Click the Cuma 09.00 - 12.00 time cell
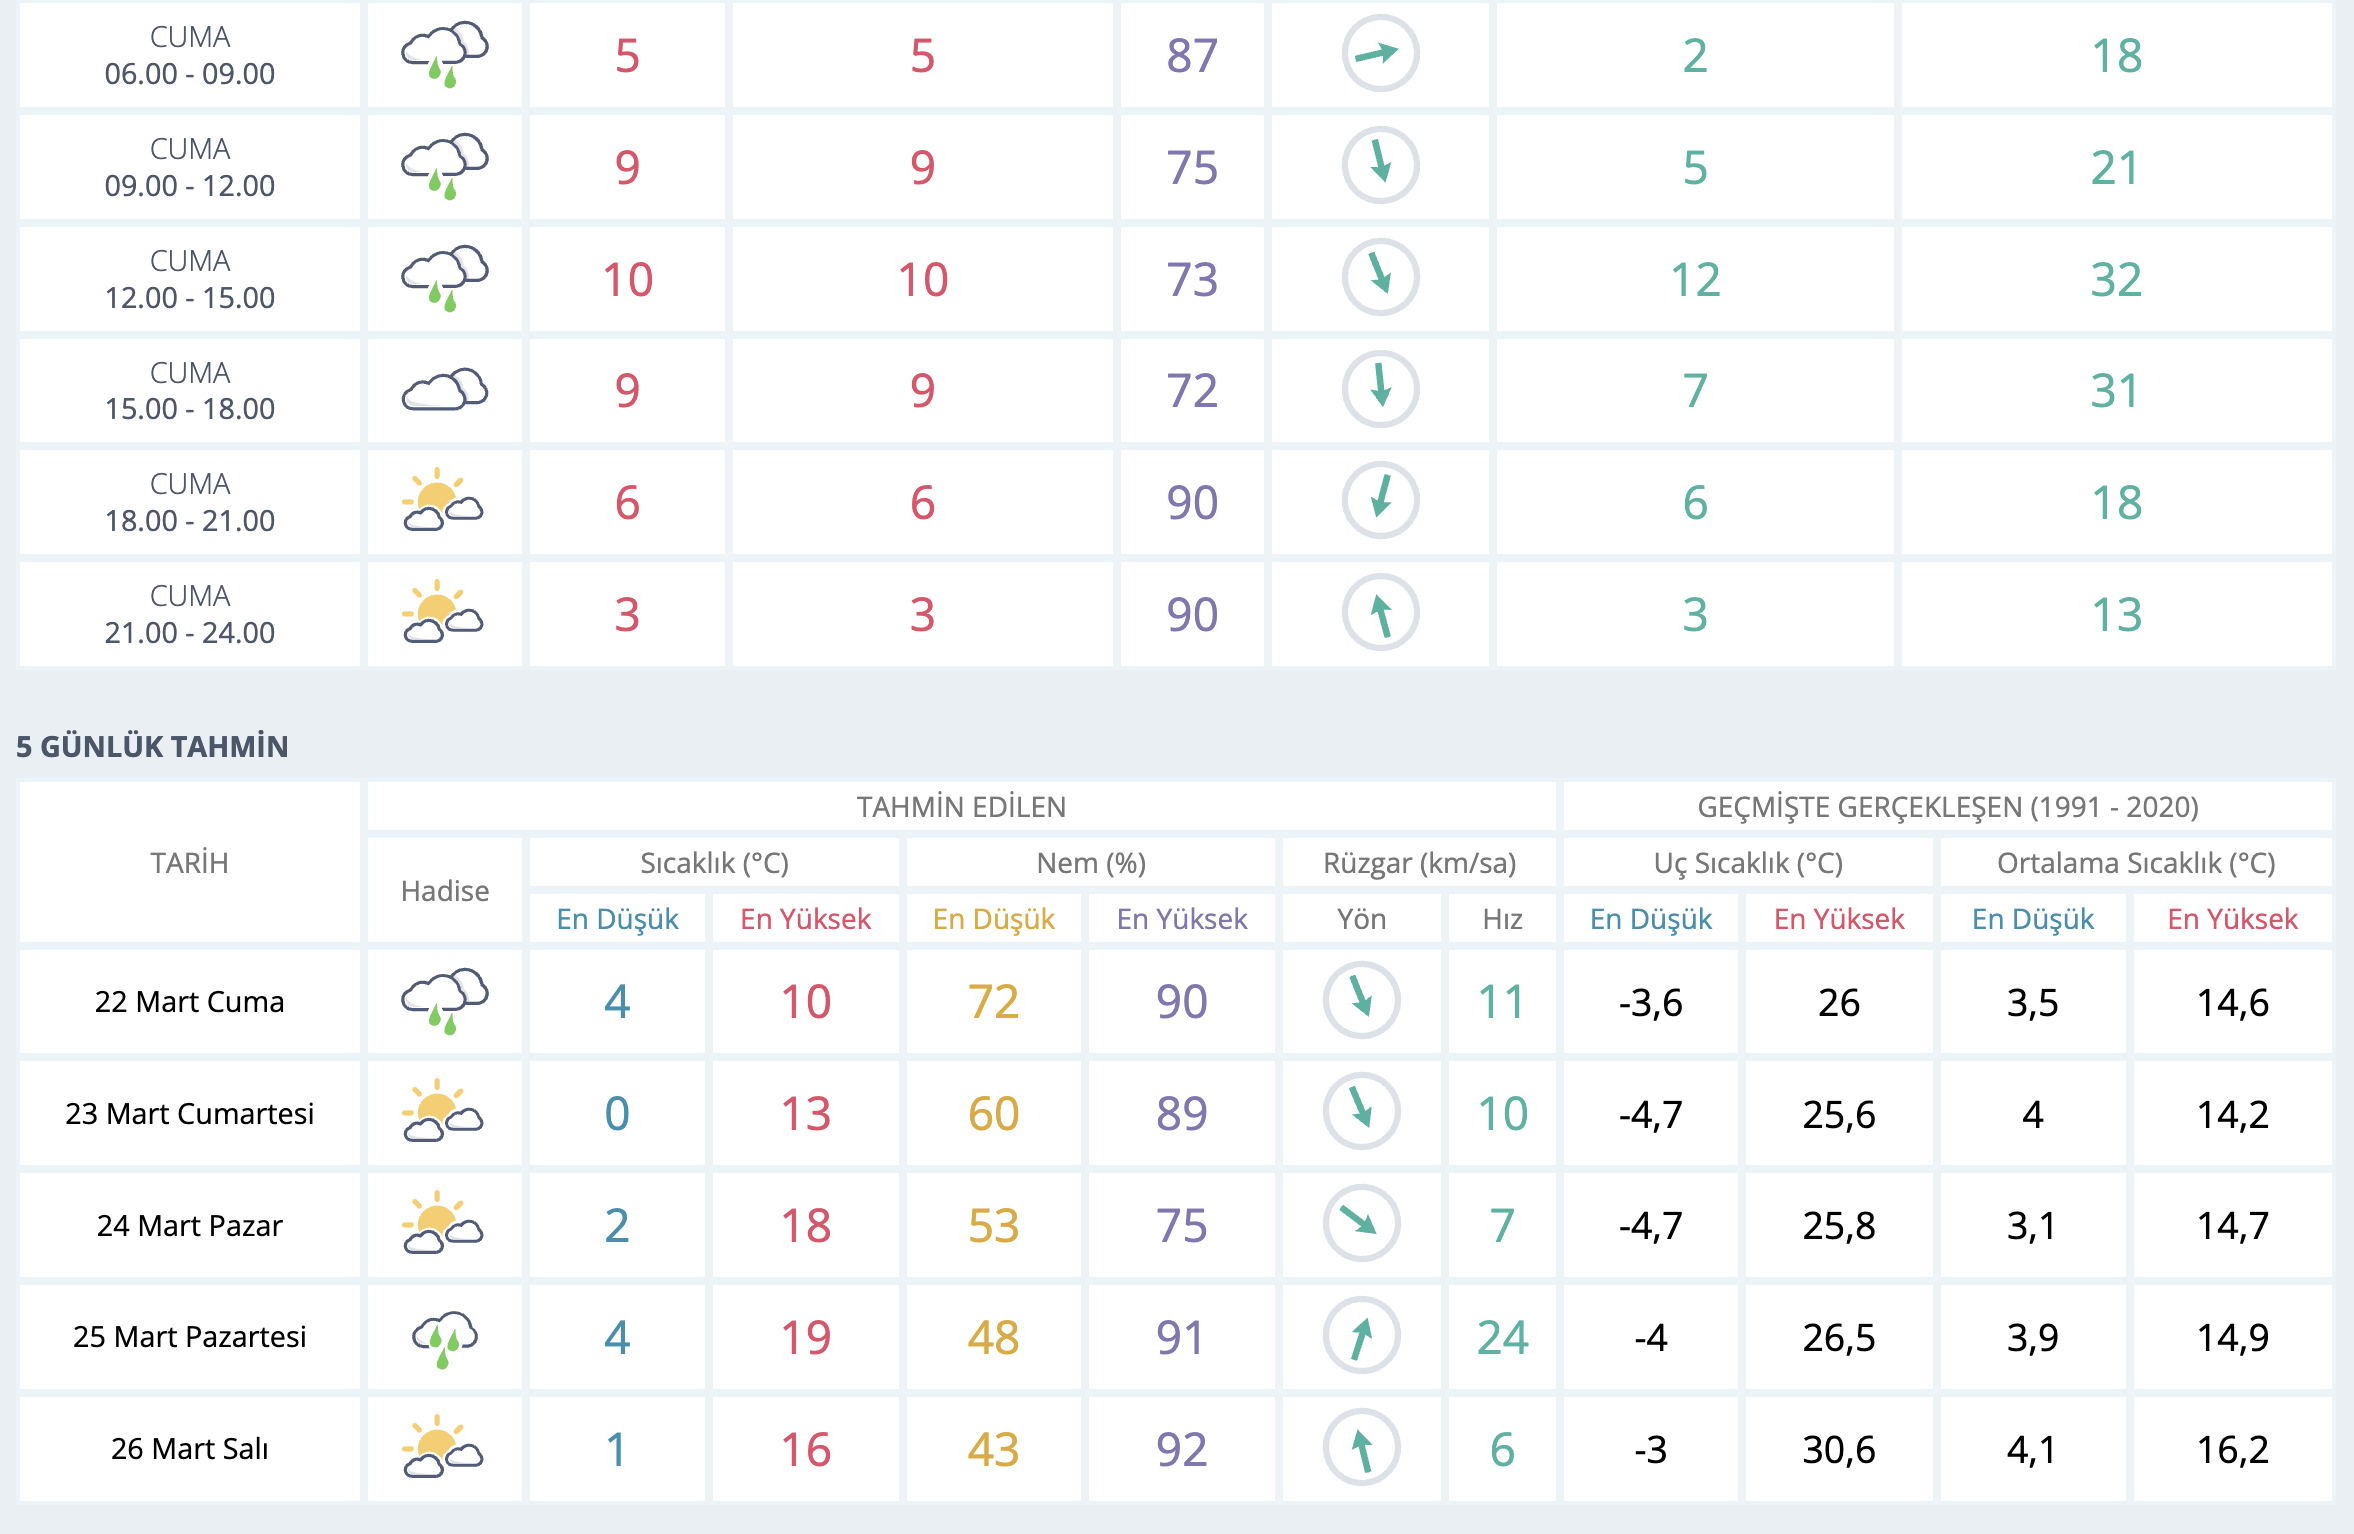Screen dimensions: 2354x1534 [189, 167]
